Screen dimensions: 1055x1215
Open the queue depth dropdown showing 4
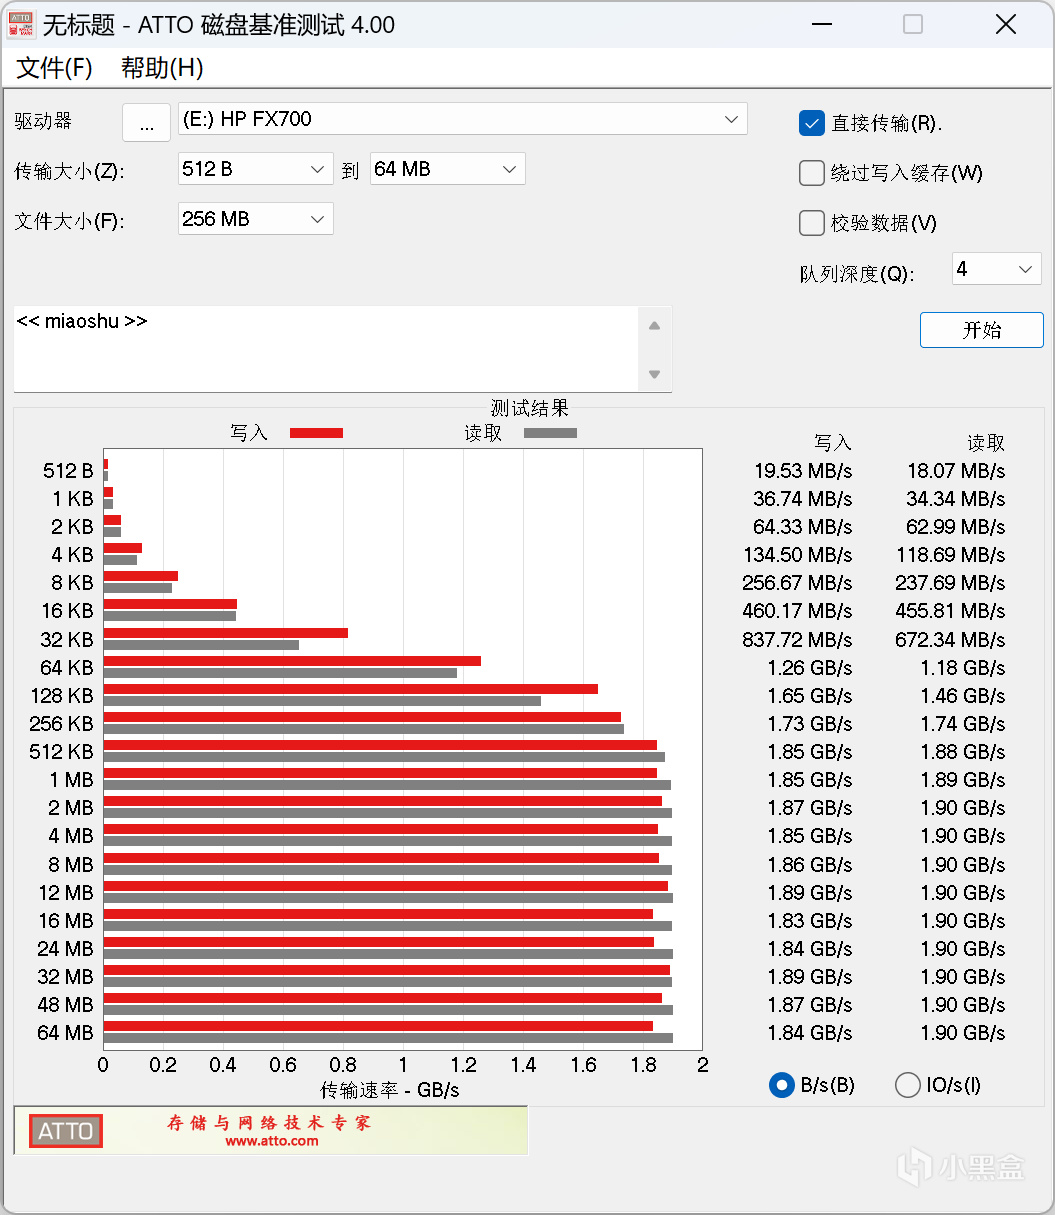point(996,269)
